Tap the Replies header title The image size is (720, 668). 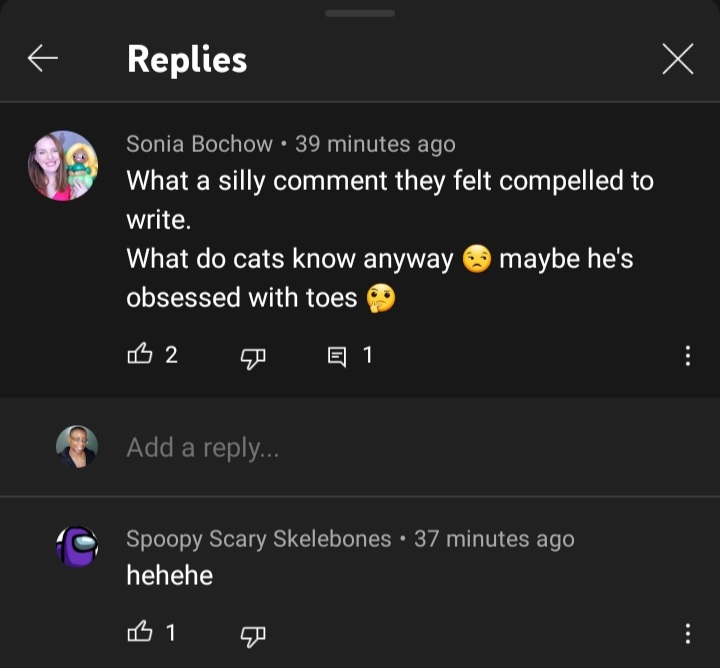(187, 60)
